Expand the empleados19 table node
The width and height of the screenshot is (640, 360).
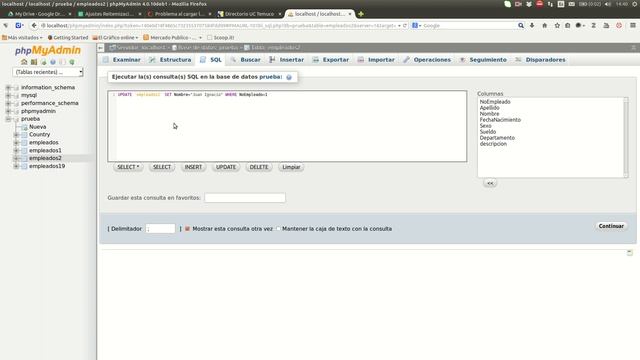point(16,167)
